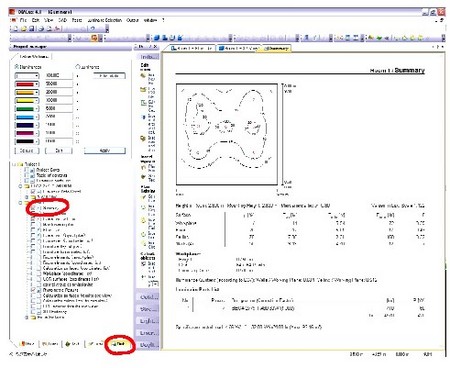Open the red isoline color dropdown
Viewport: 450px width, 368px height.
pyautogui.click(x=37, y=84)
